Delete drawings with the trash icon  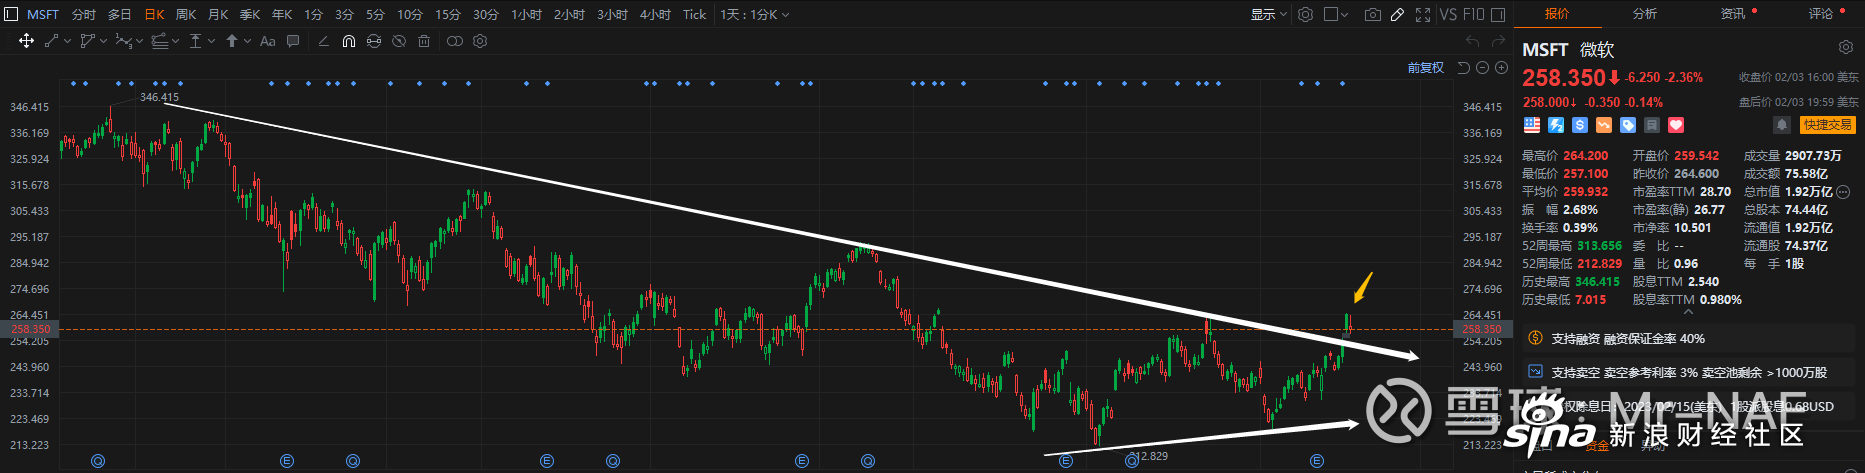(424, 41)
